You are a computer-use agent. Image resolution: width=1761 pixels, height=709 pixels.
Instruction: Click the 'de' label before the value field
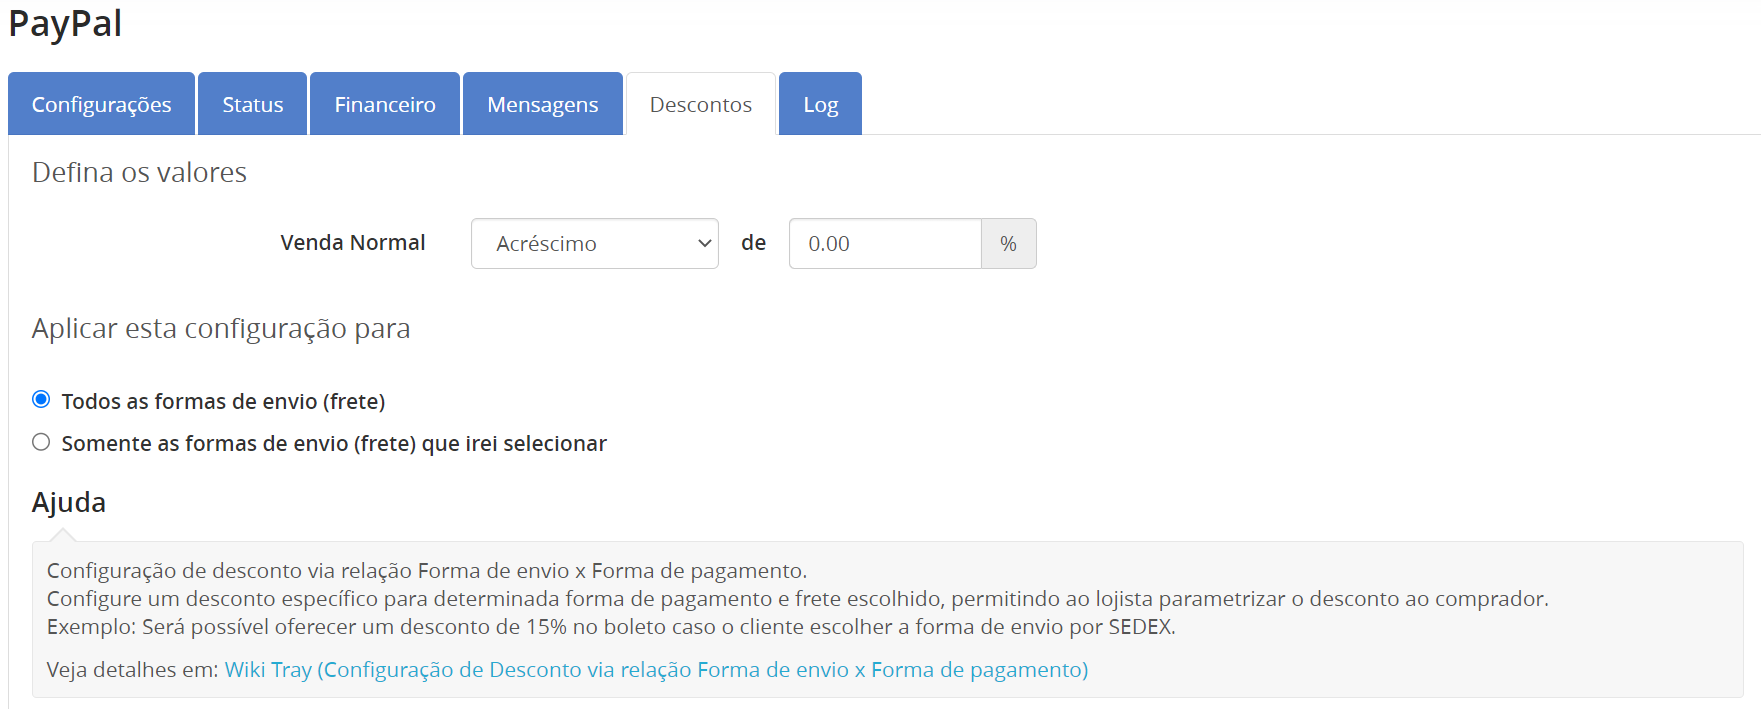[x=754, y=243]
